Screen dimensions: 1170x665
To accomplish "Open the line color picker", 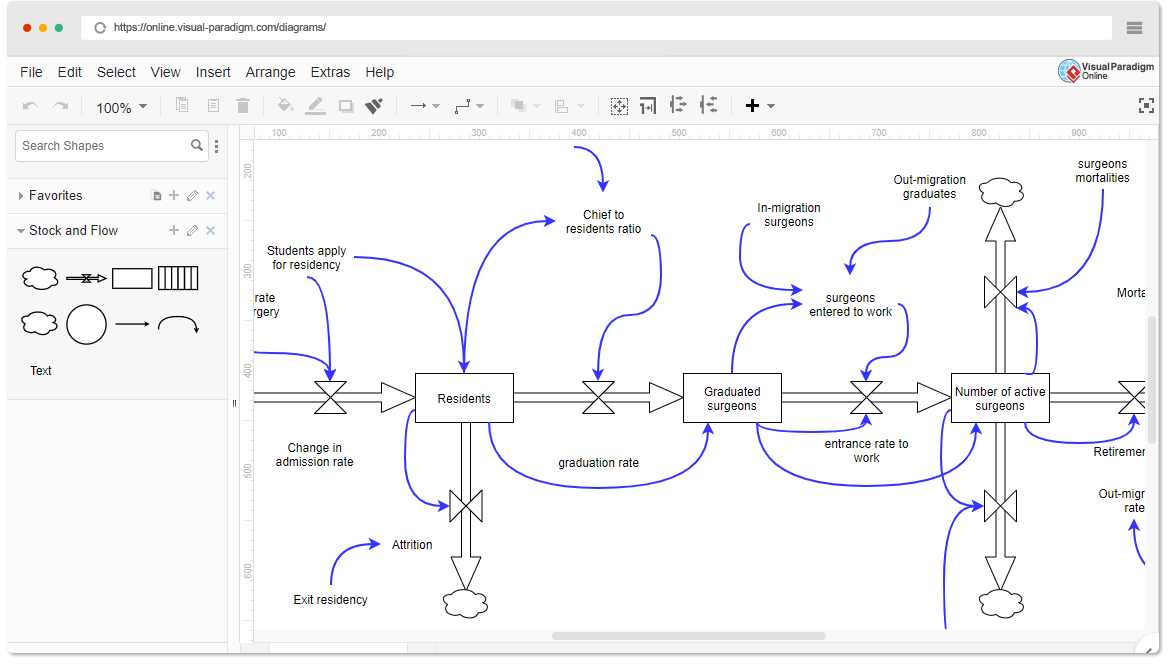I will point(315,105).
